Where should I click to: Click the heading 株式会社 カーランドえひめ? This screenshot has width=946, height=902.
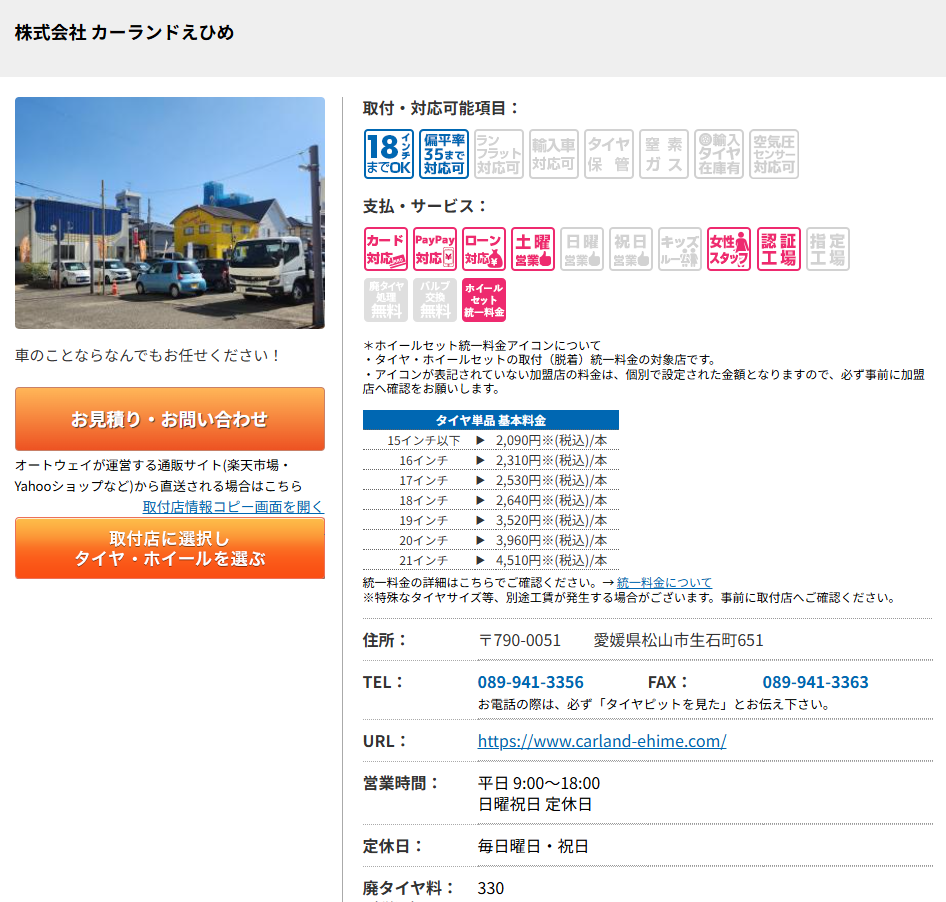point(124,33)
